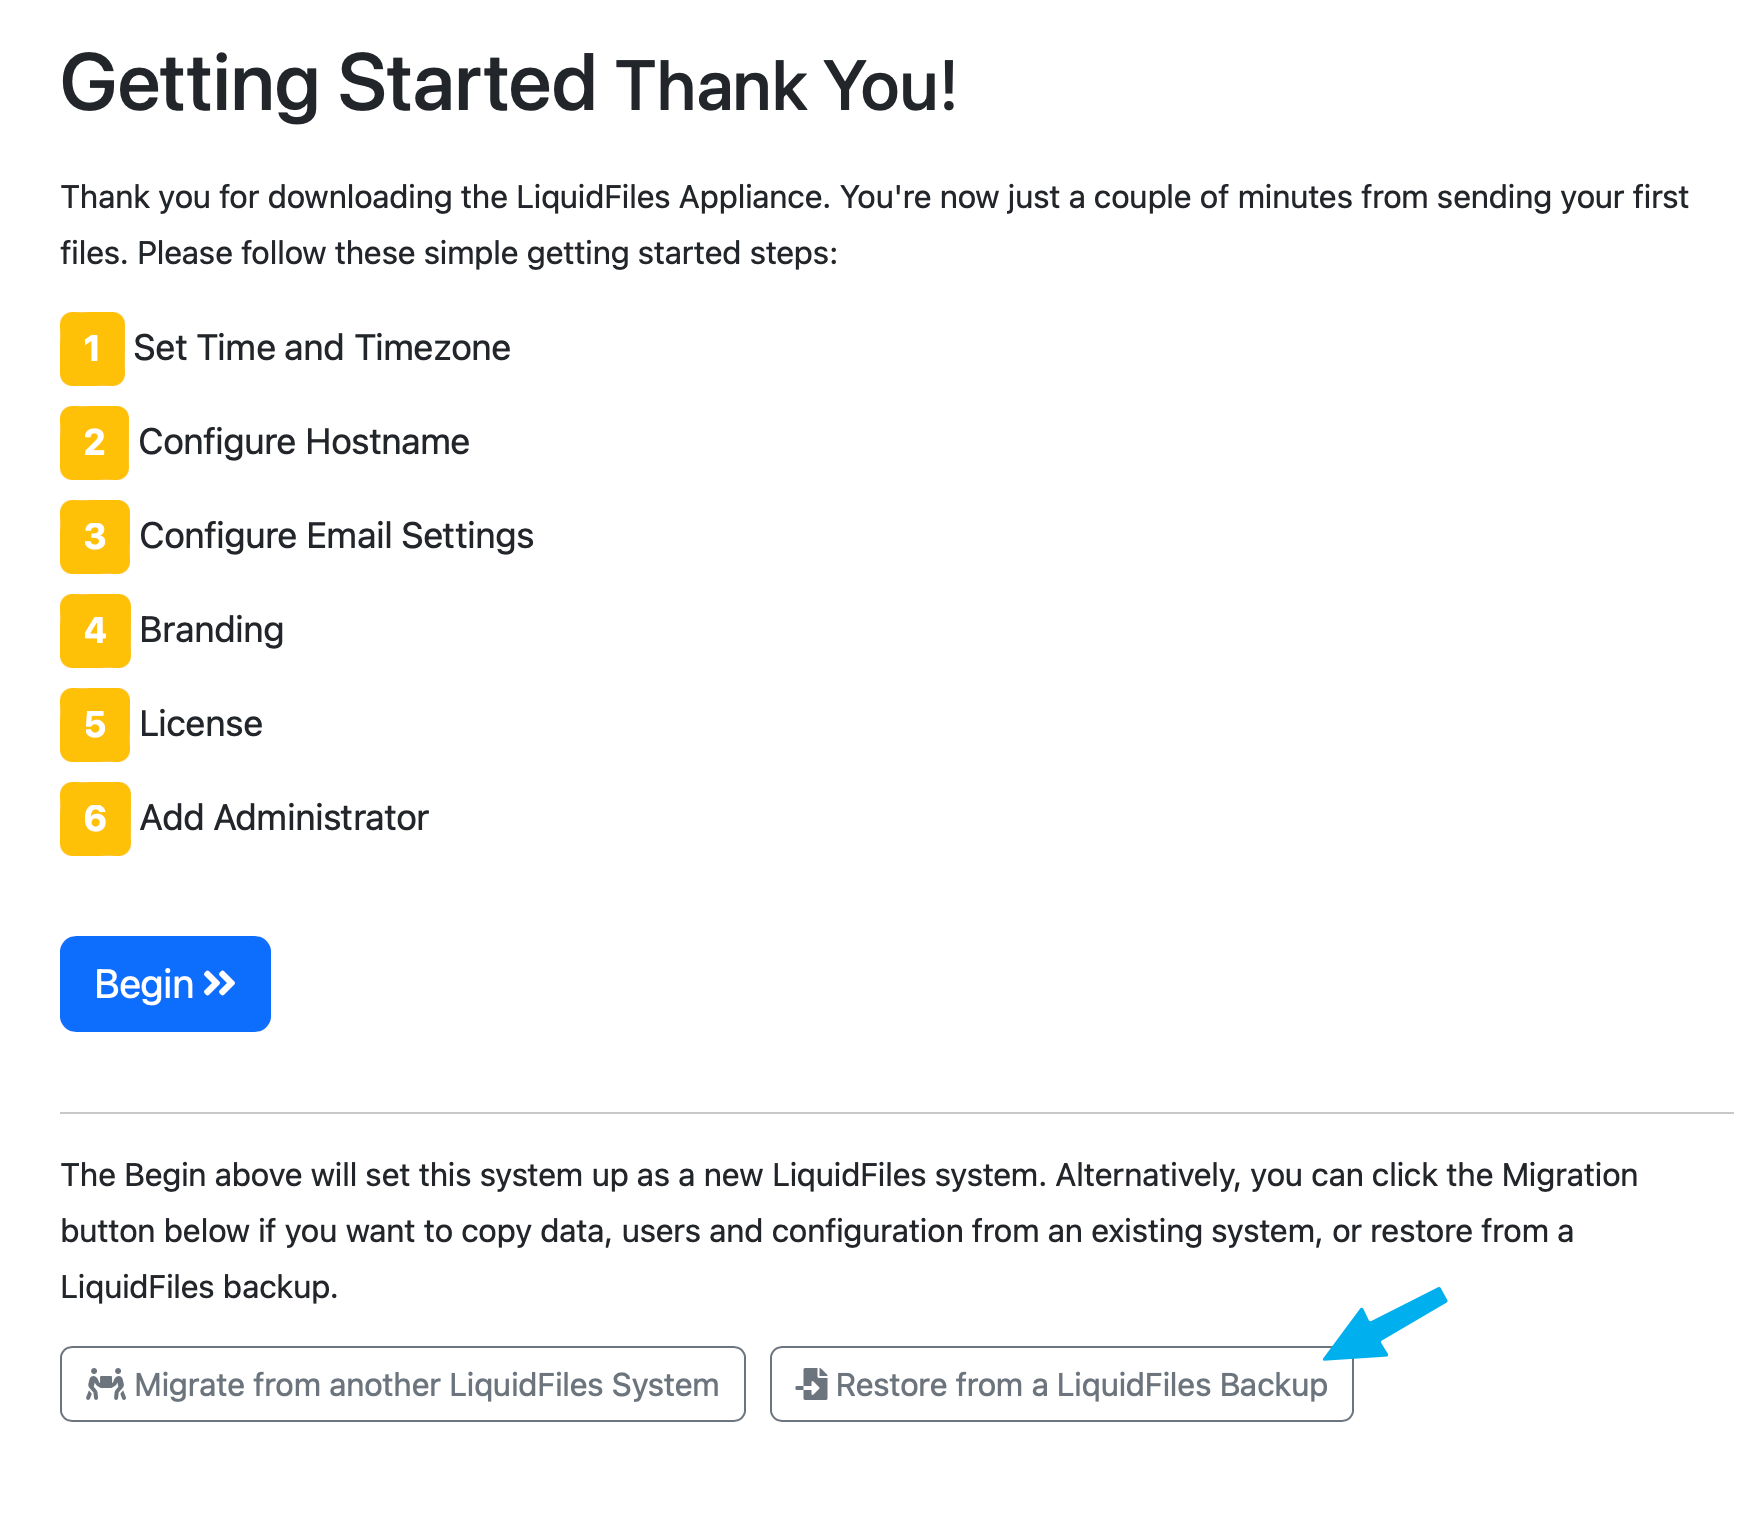Viewport: 1762px width, 1520px height.
Task: Select the Configure Email Settings text
Action: (x=336, y=536)
